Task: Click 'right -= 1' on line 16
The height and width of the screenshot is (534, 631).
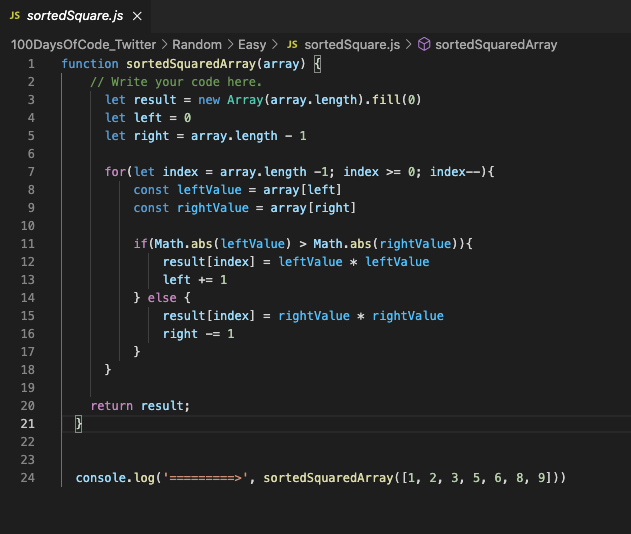Action: 198,334
